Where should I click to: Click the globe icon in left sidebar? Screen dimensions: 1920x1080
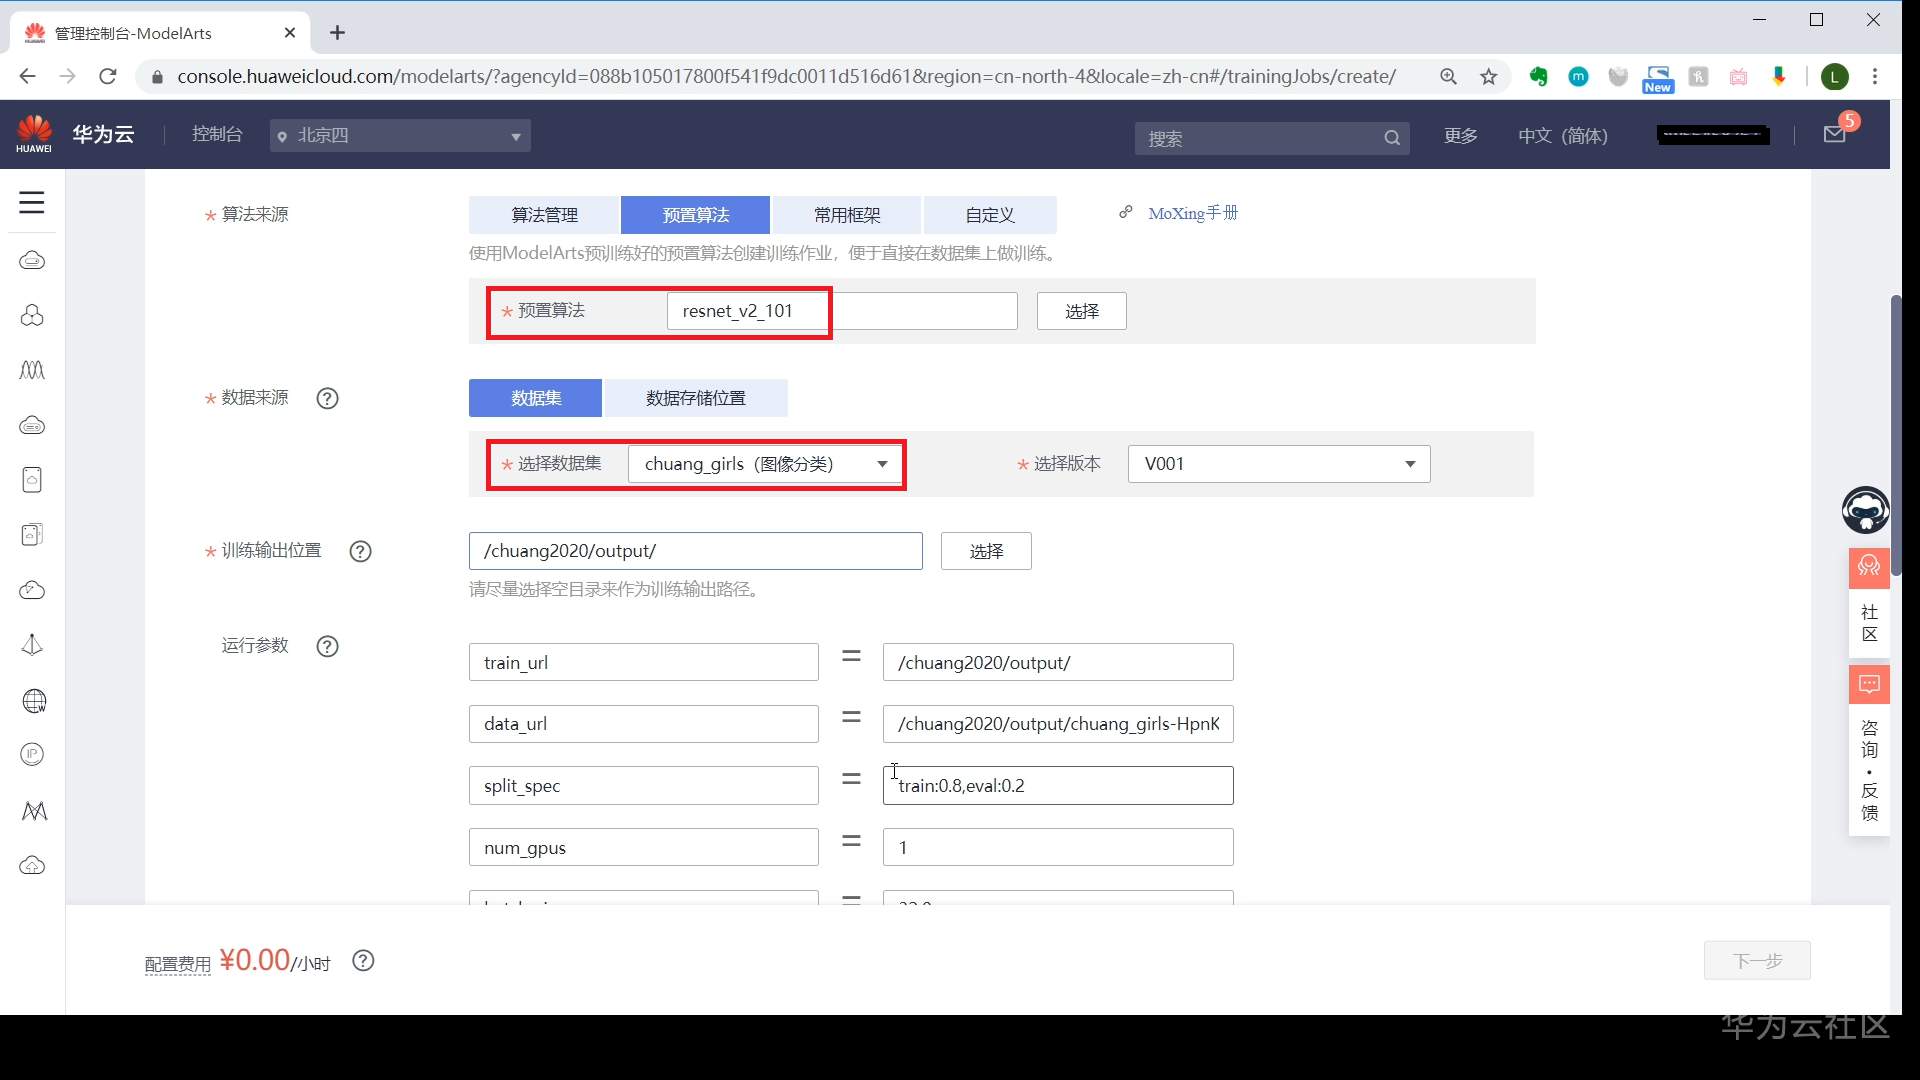pos(33,701)
